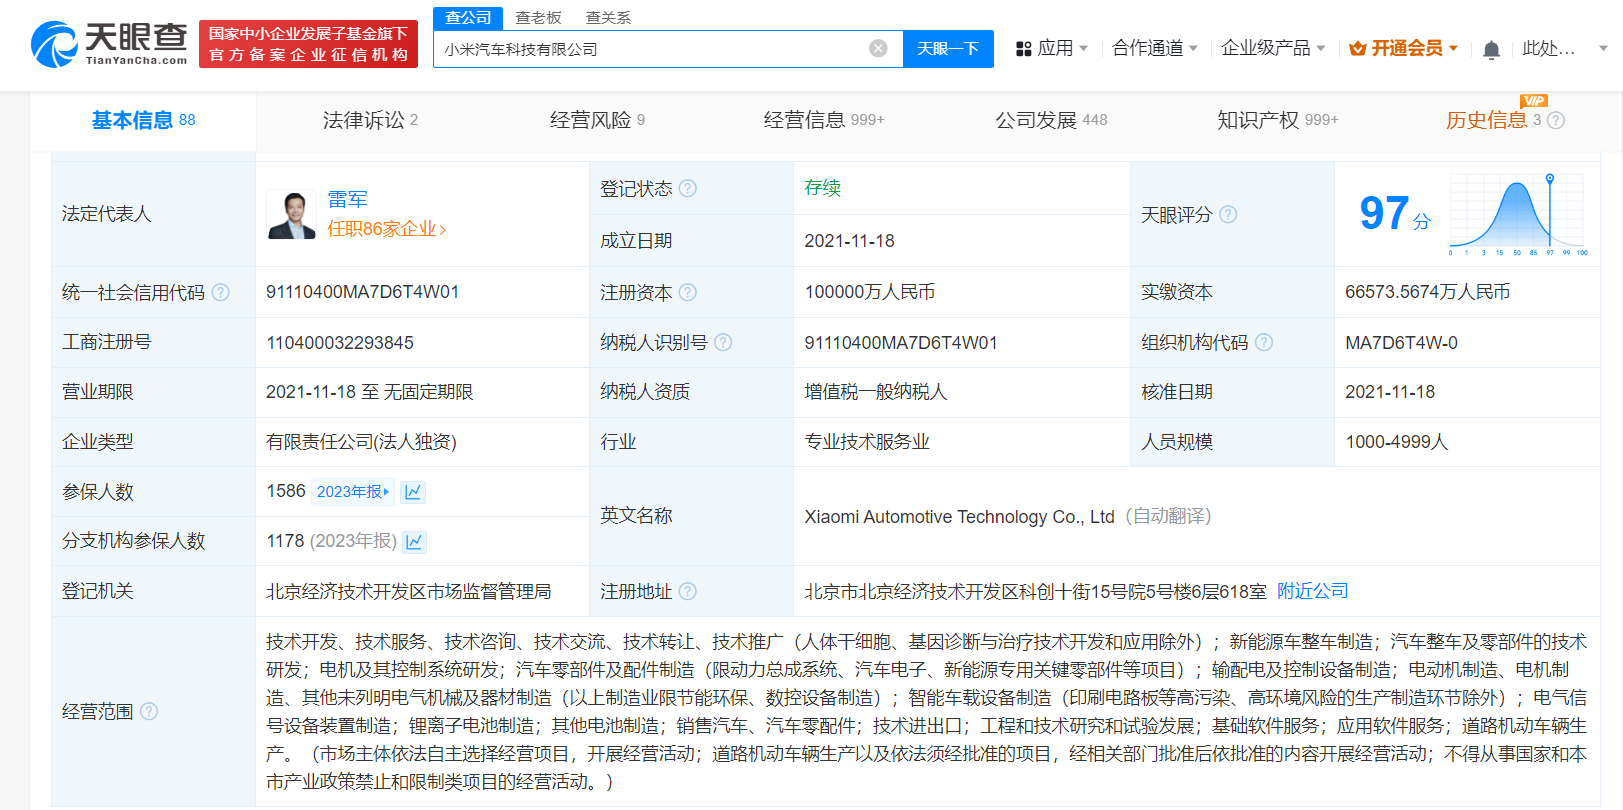Click credit code 91110400MA7D6T4W01 under 统一社会信用代码

tap(362, 292)
